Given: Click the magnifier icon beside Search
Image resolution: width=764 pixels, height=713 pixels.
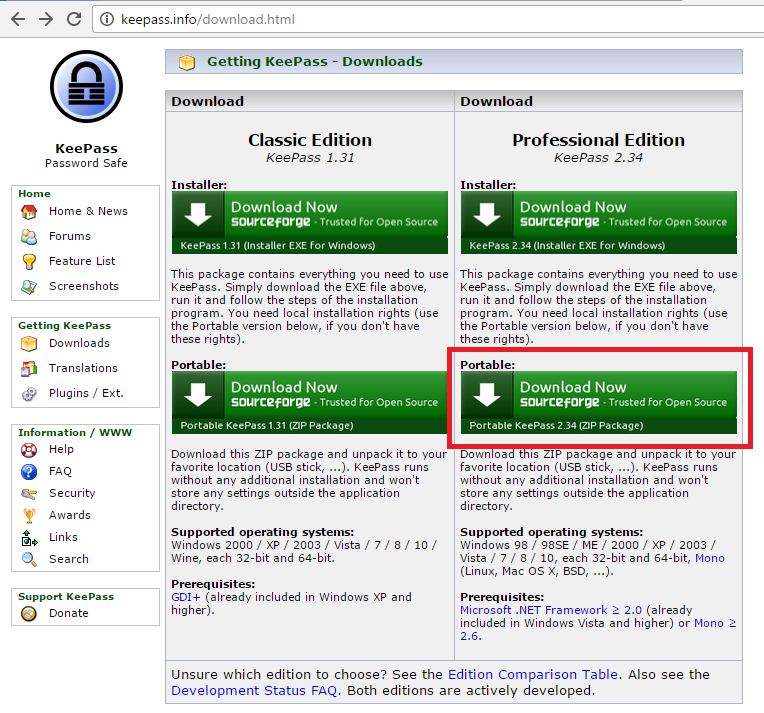Looking at the screenshot, I should tap(29, 559).
